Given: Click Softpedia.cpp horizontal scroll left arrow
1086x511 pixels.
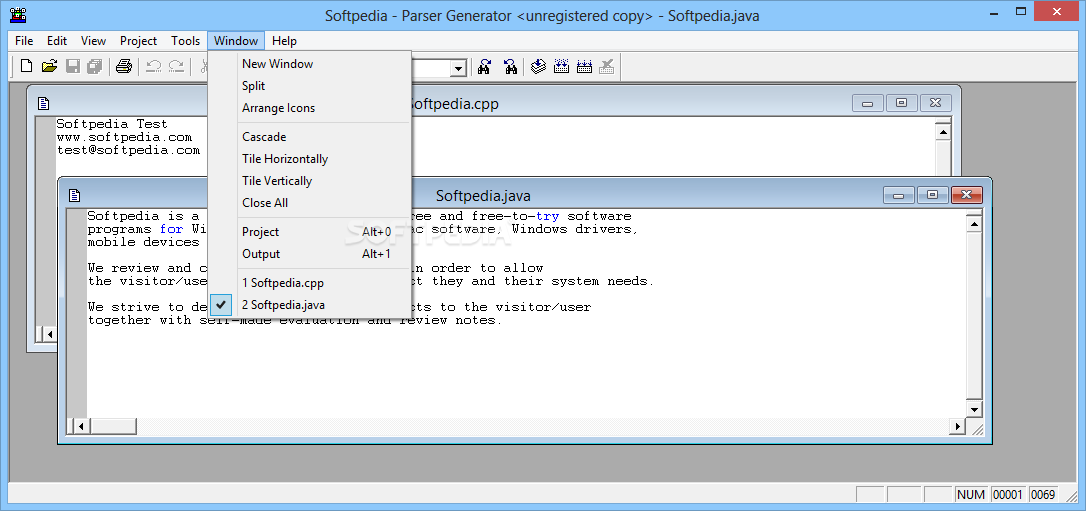Looking at the screenshot, I should (x=50, y=334).
